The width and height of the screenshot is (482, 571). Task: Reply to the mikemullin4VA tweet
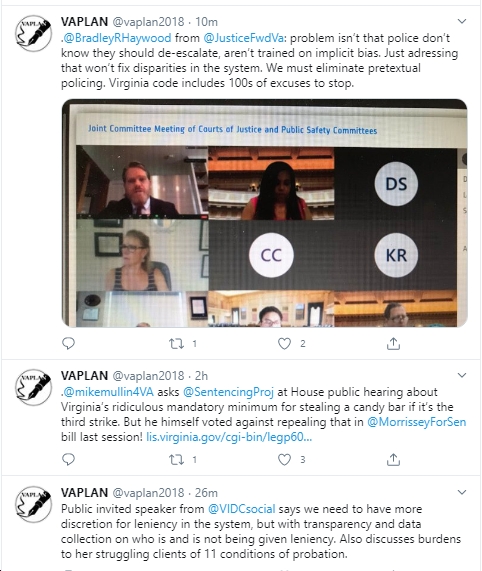click(x=68, y=460)
